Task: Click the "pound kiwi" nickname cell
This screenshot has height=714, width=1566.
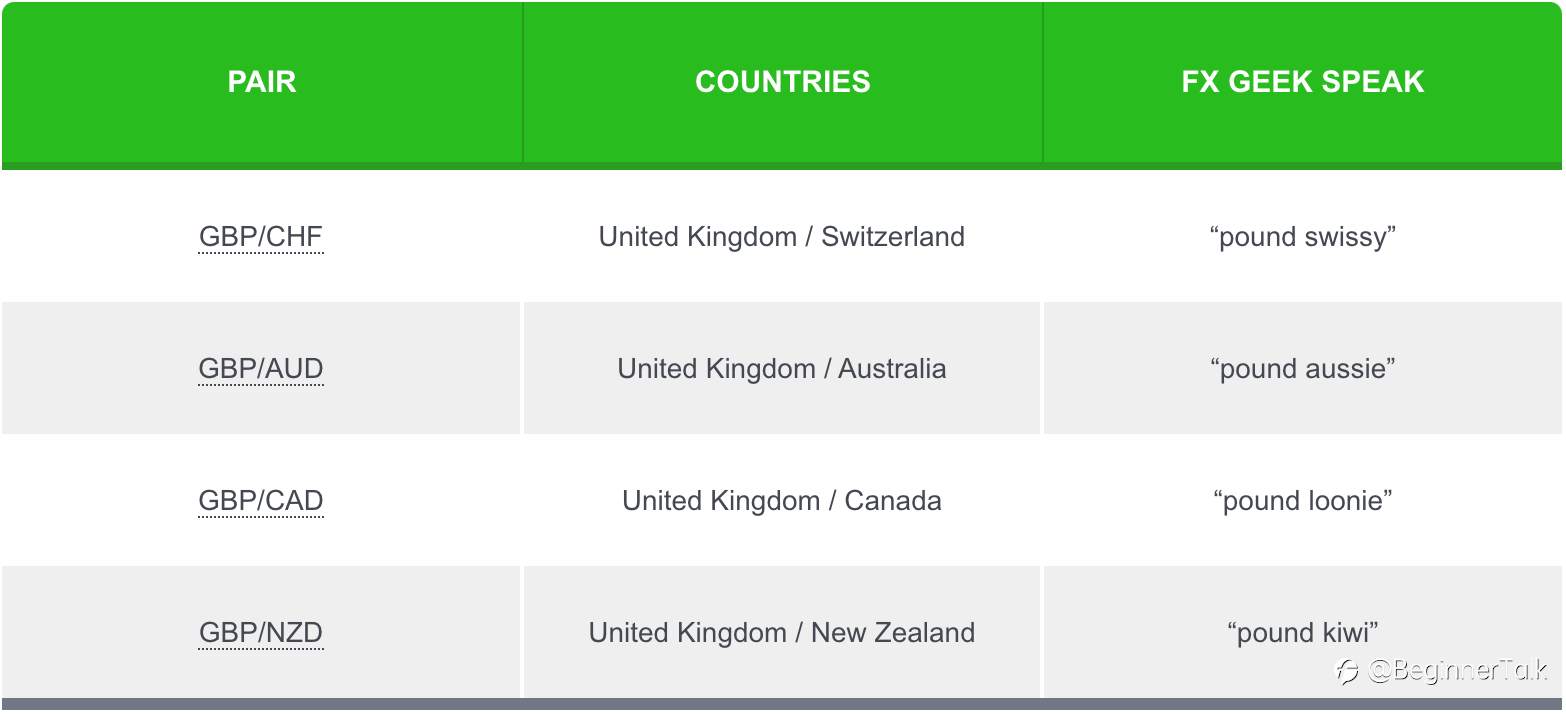Action: click(1303, 633)
